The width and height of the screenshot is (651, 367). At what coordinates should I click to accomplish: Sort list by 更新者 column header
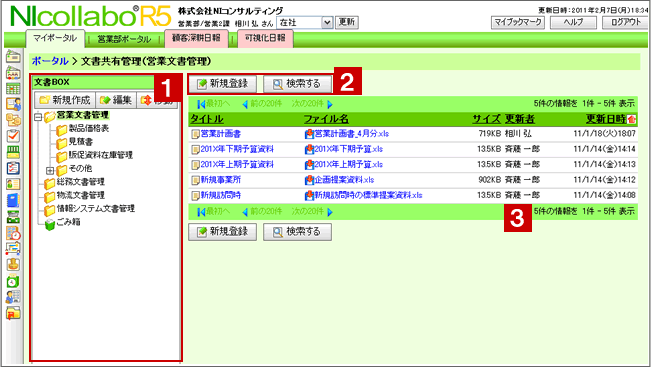pos(520,120)
